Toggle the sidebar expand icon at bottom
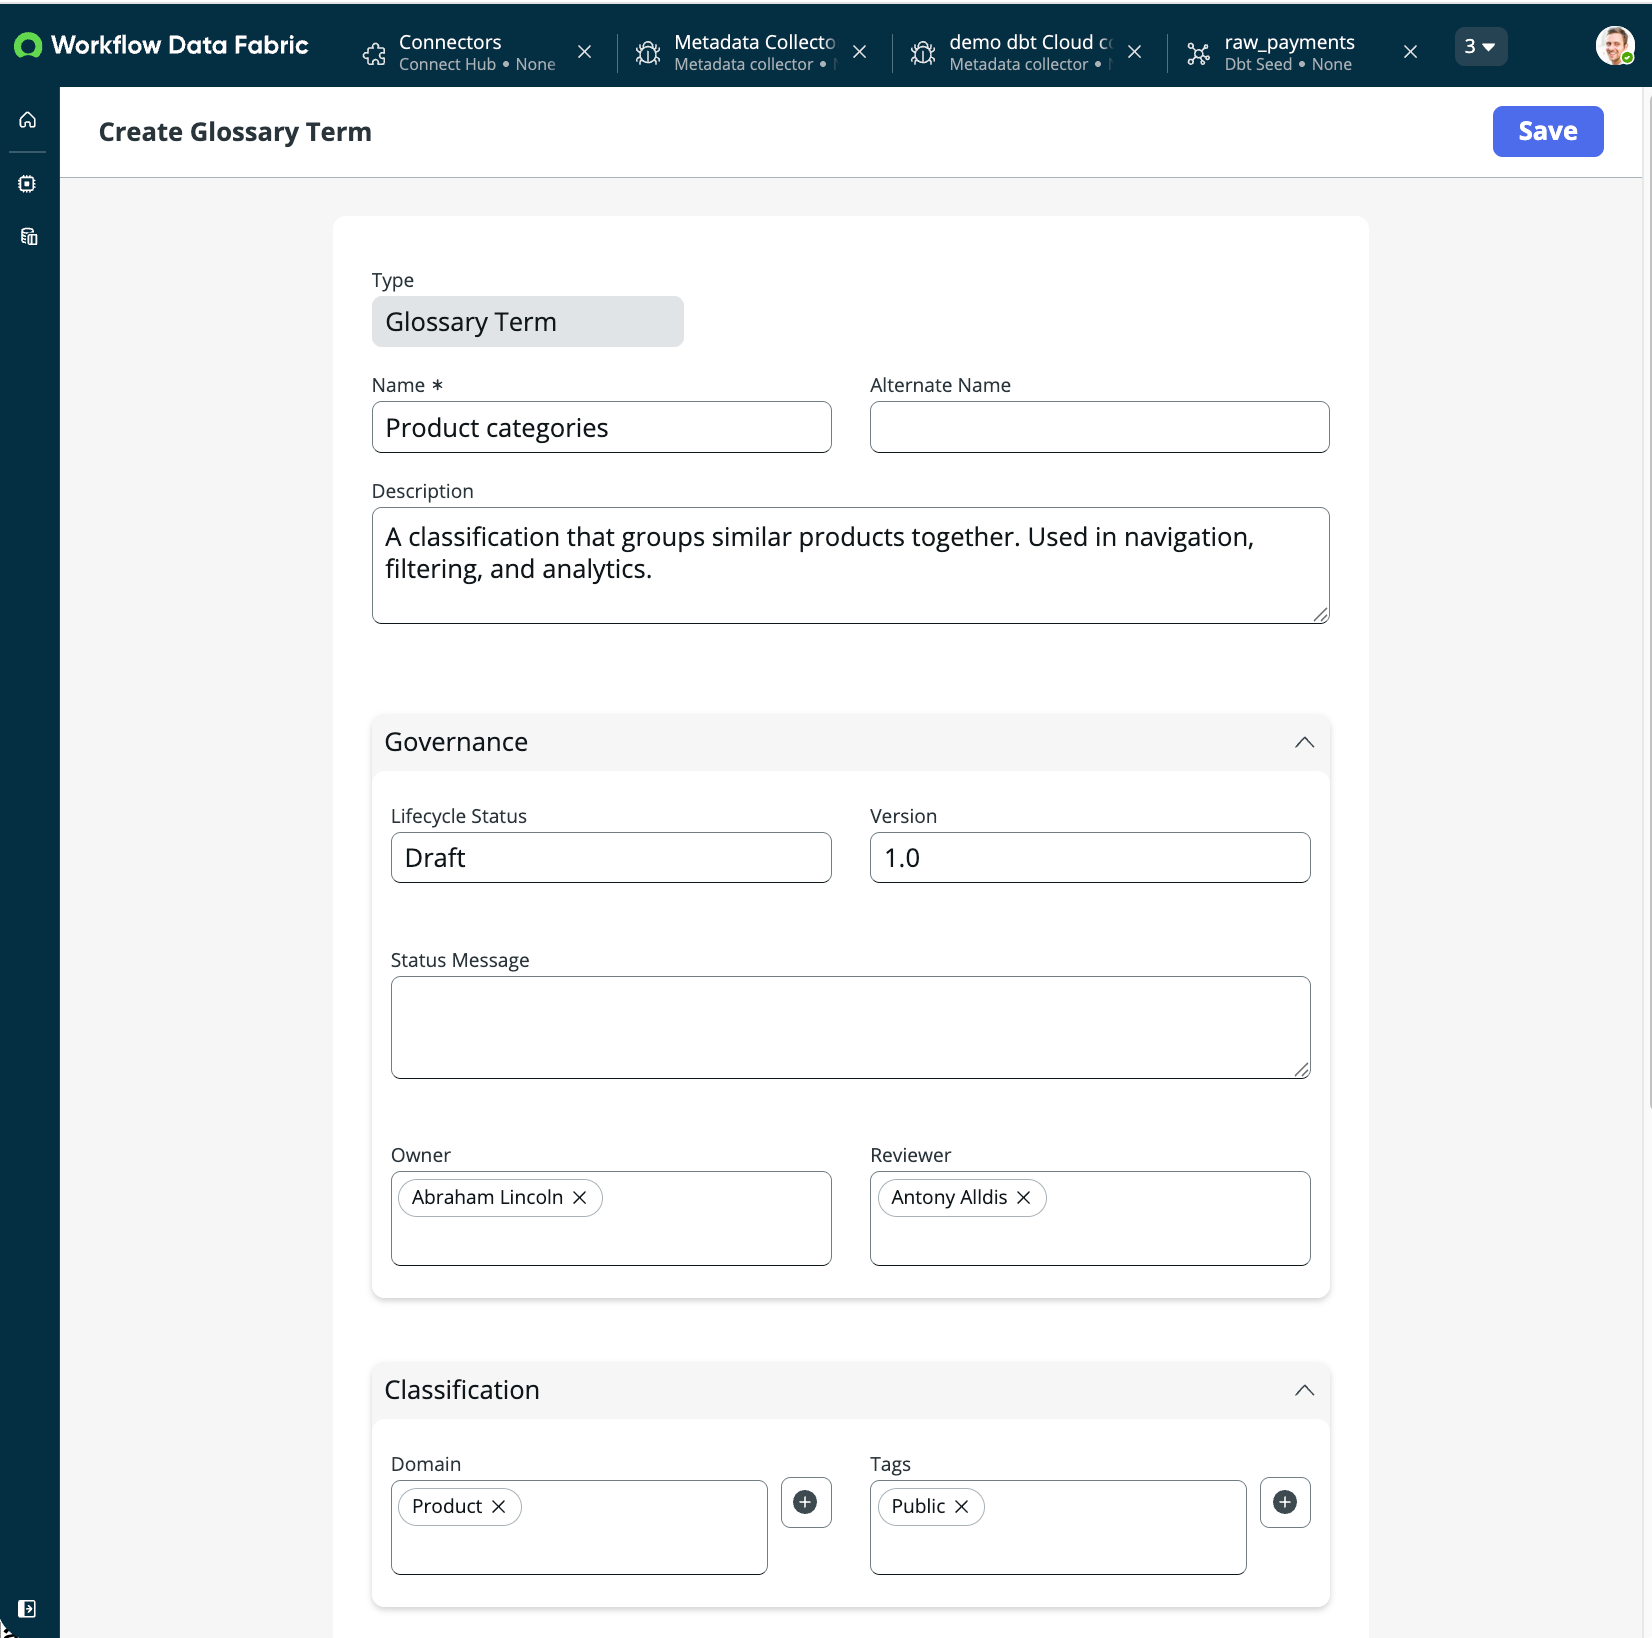 point(28,1609)
